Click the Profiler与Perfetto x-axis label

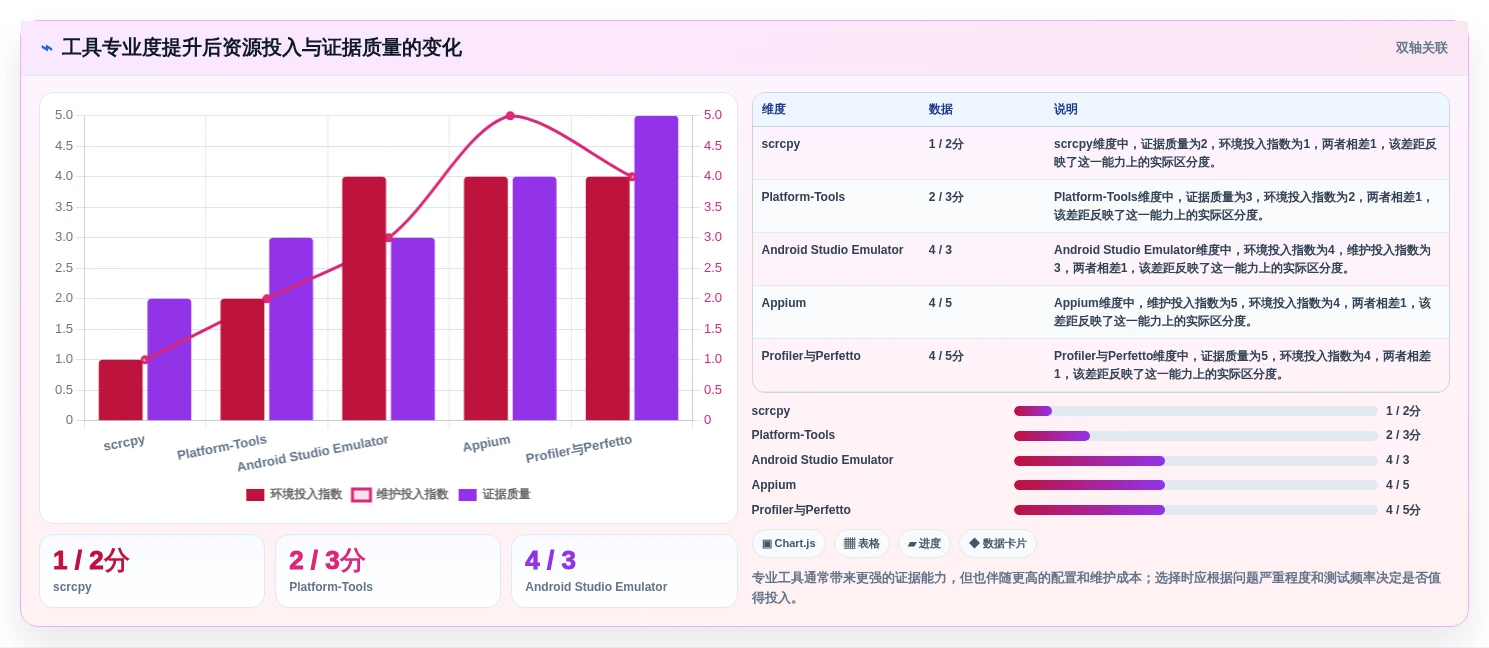[x=579, y=449]
